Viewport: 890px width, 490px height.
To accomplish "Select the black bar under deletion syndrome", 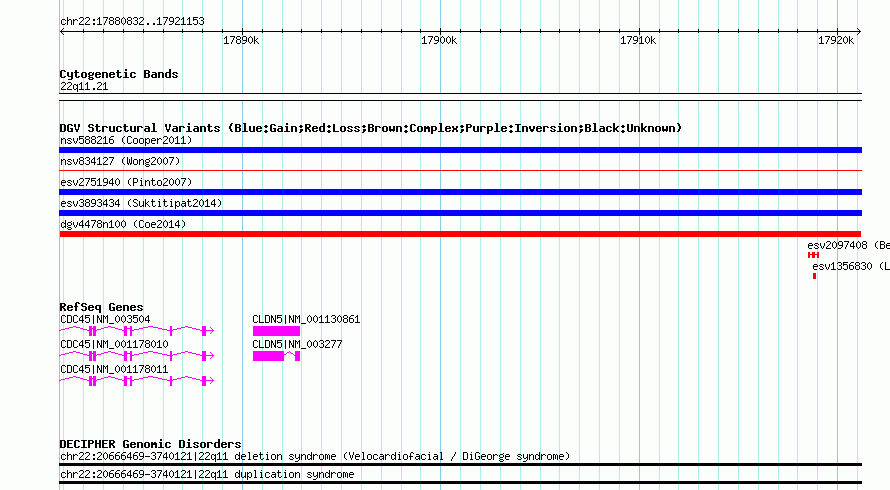I will coord(460,464).
